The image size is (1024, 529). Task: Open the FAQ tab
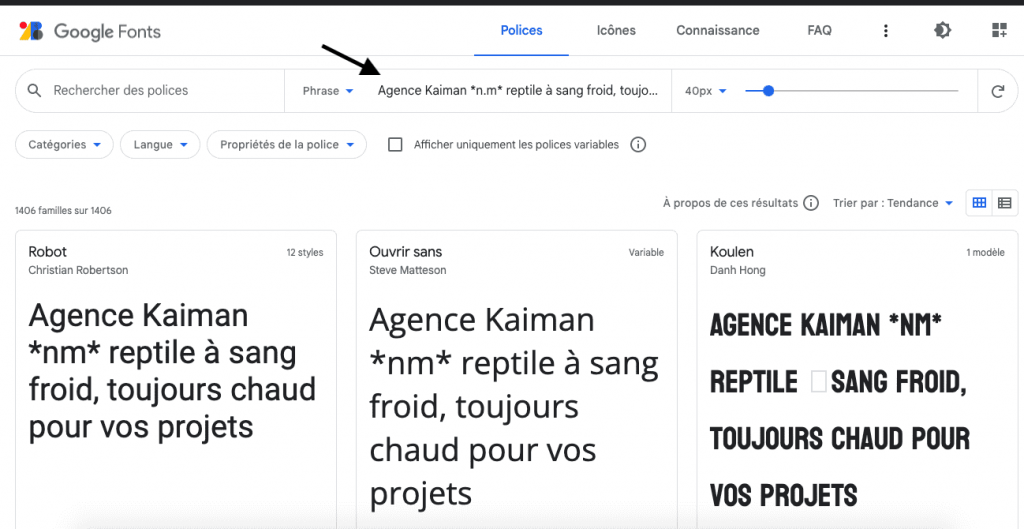tap(820, 31)
